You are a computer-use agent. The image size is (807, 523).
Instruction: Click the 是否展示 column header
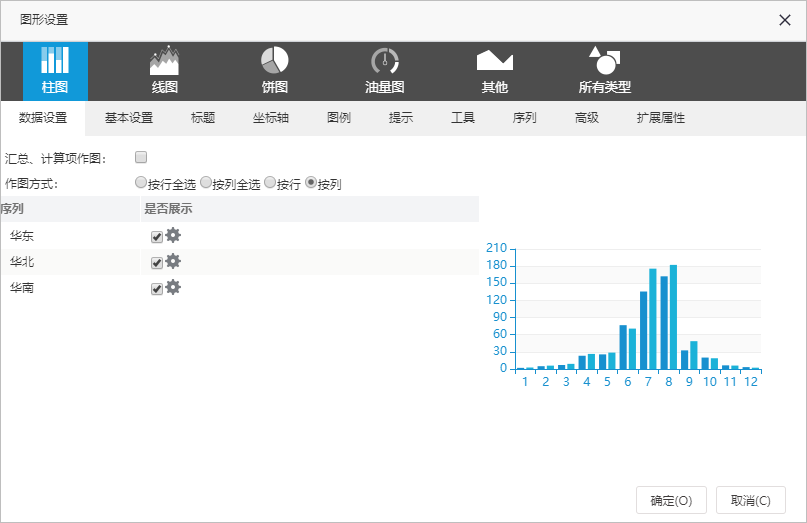(x=168, y=209)
